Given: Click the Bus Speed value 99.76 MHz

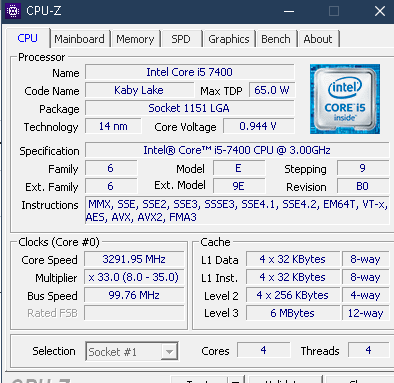Looking at the screenshot, I should click(134, 295).
